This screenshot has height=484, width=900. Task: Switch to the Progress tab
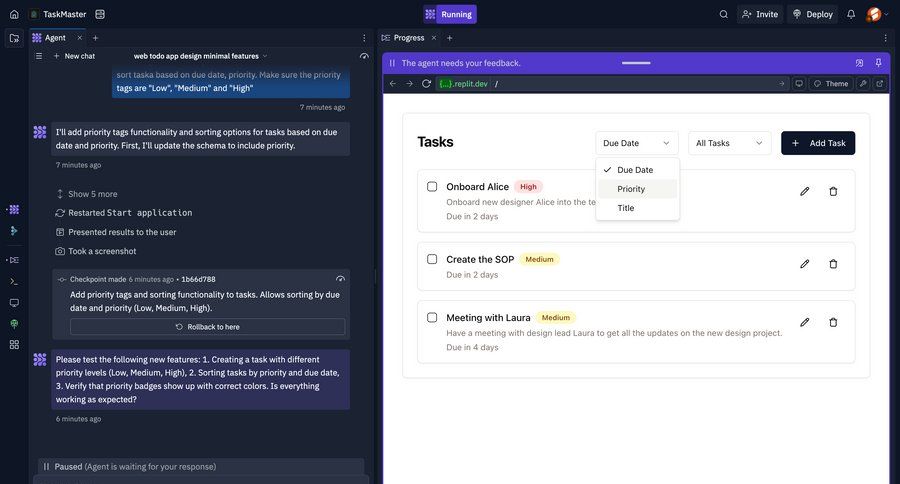click(x=409, y=38)
